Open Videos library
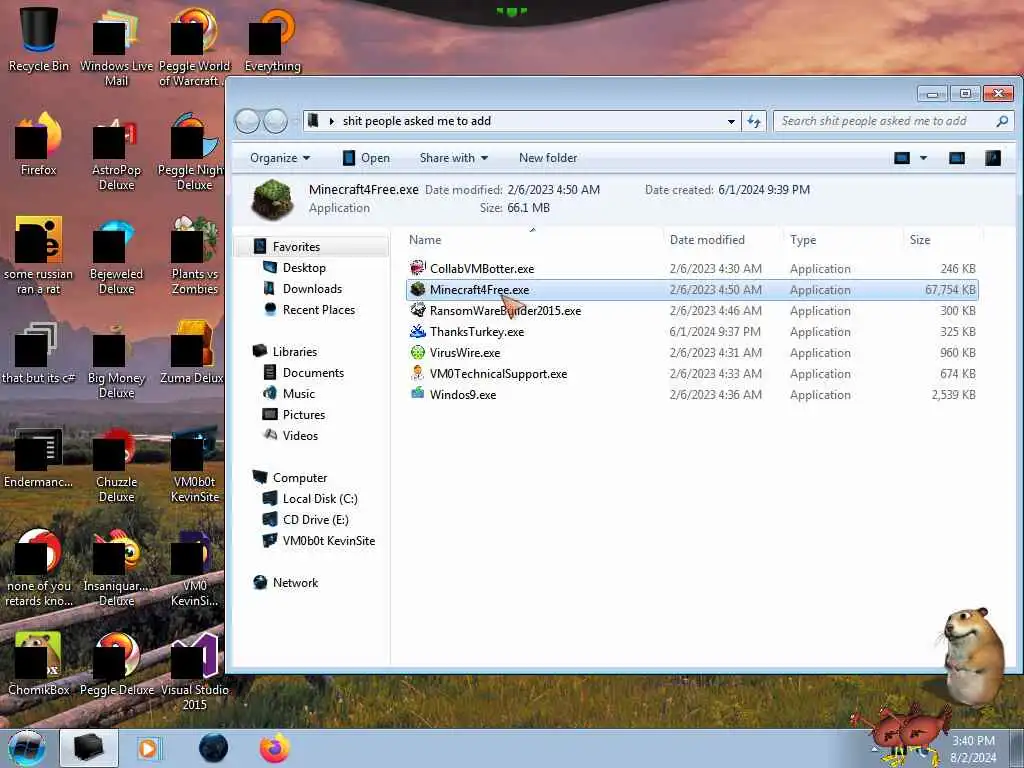The image size is (1024, 768). point(300,435)
